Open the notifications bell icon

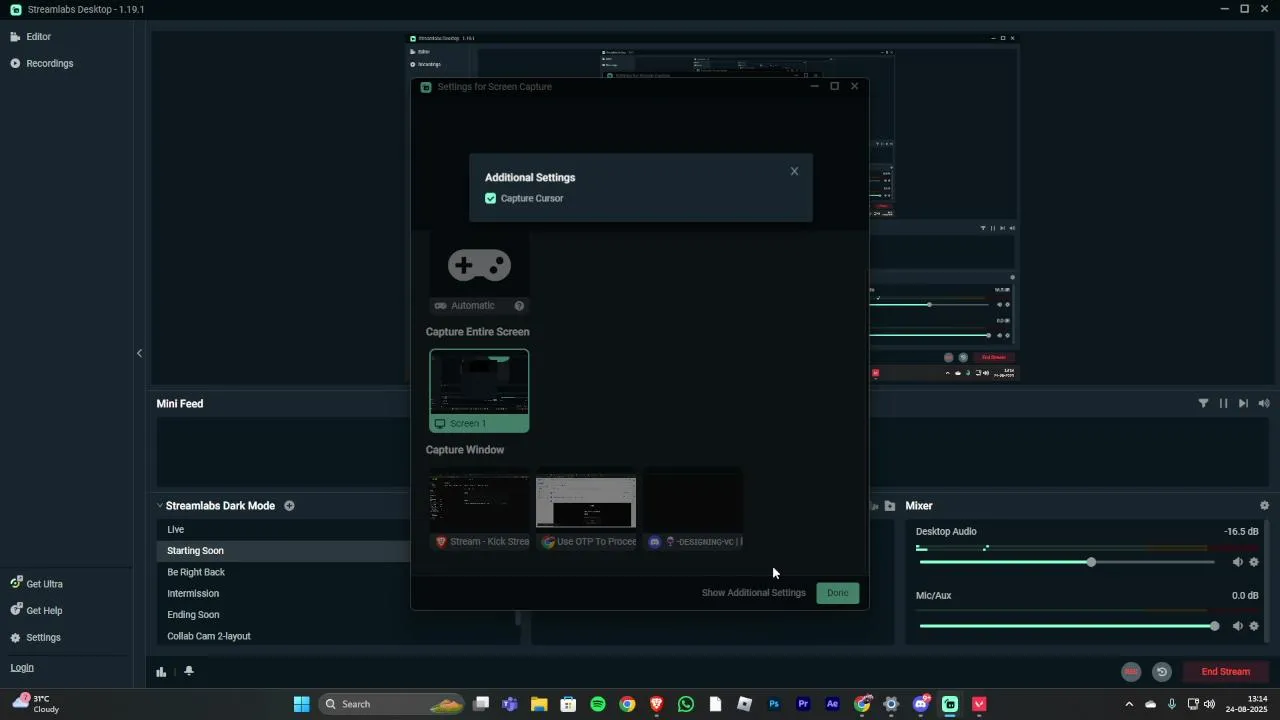(x=189, y=672)
